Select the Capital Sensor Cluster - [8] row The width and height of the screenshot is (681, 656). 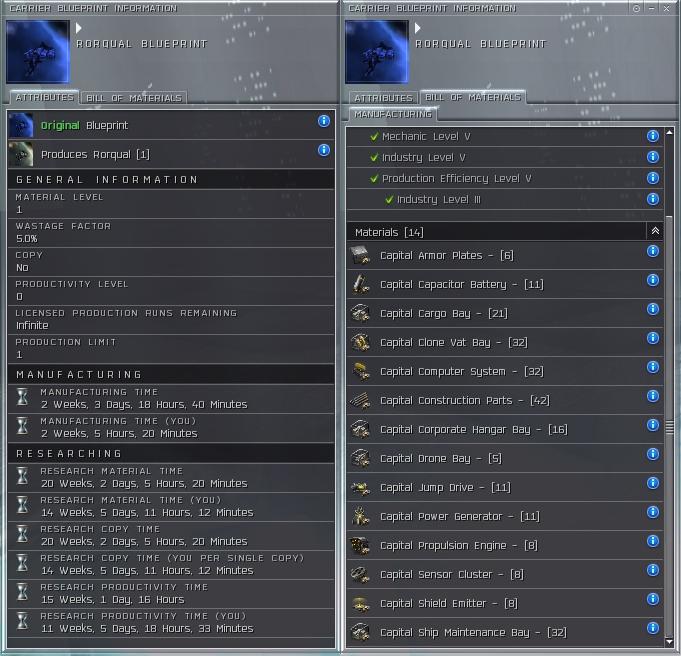505,574
